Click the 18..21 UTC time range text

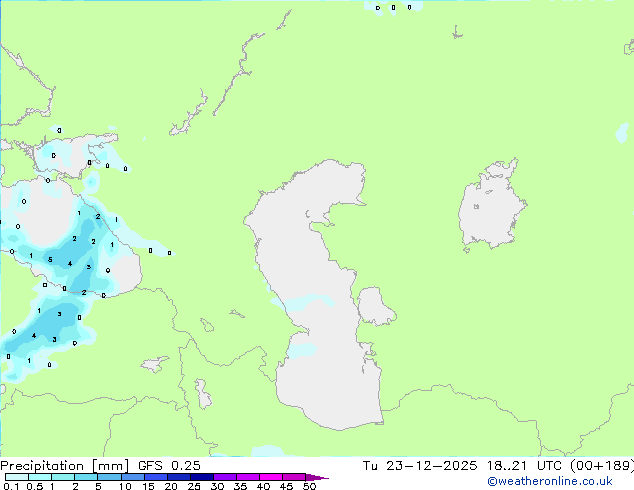click(x=504, y=466)
